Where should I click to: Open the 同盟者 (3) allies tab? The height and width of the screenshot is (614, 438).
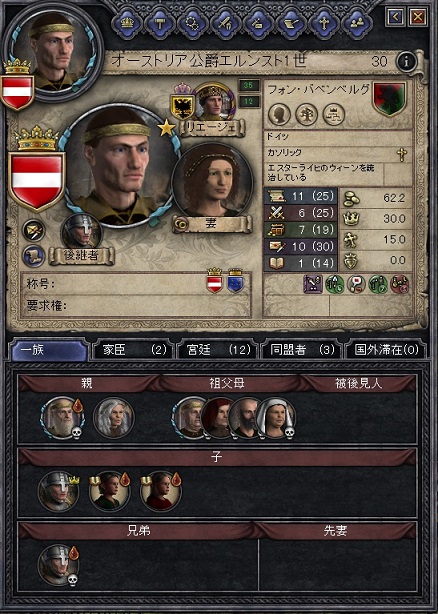[301, 350]
